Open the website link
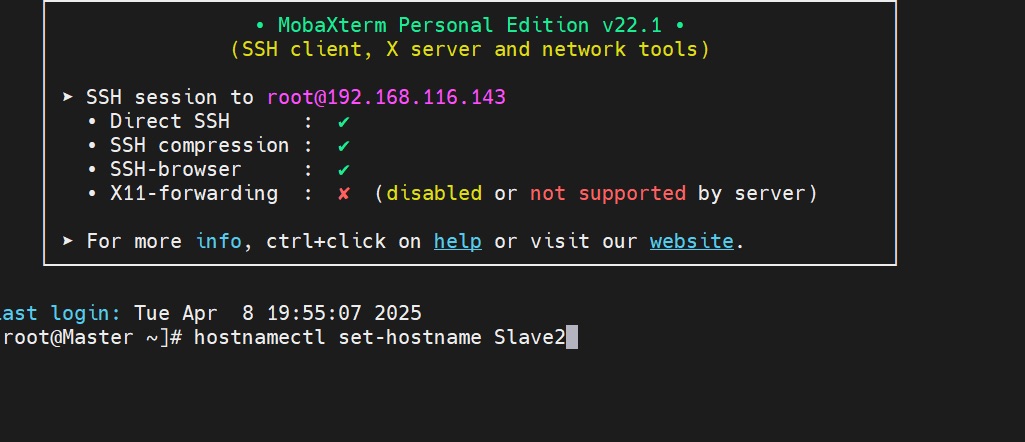 pyautogui.click(x=691, y=241)
